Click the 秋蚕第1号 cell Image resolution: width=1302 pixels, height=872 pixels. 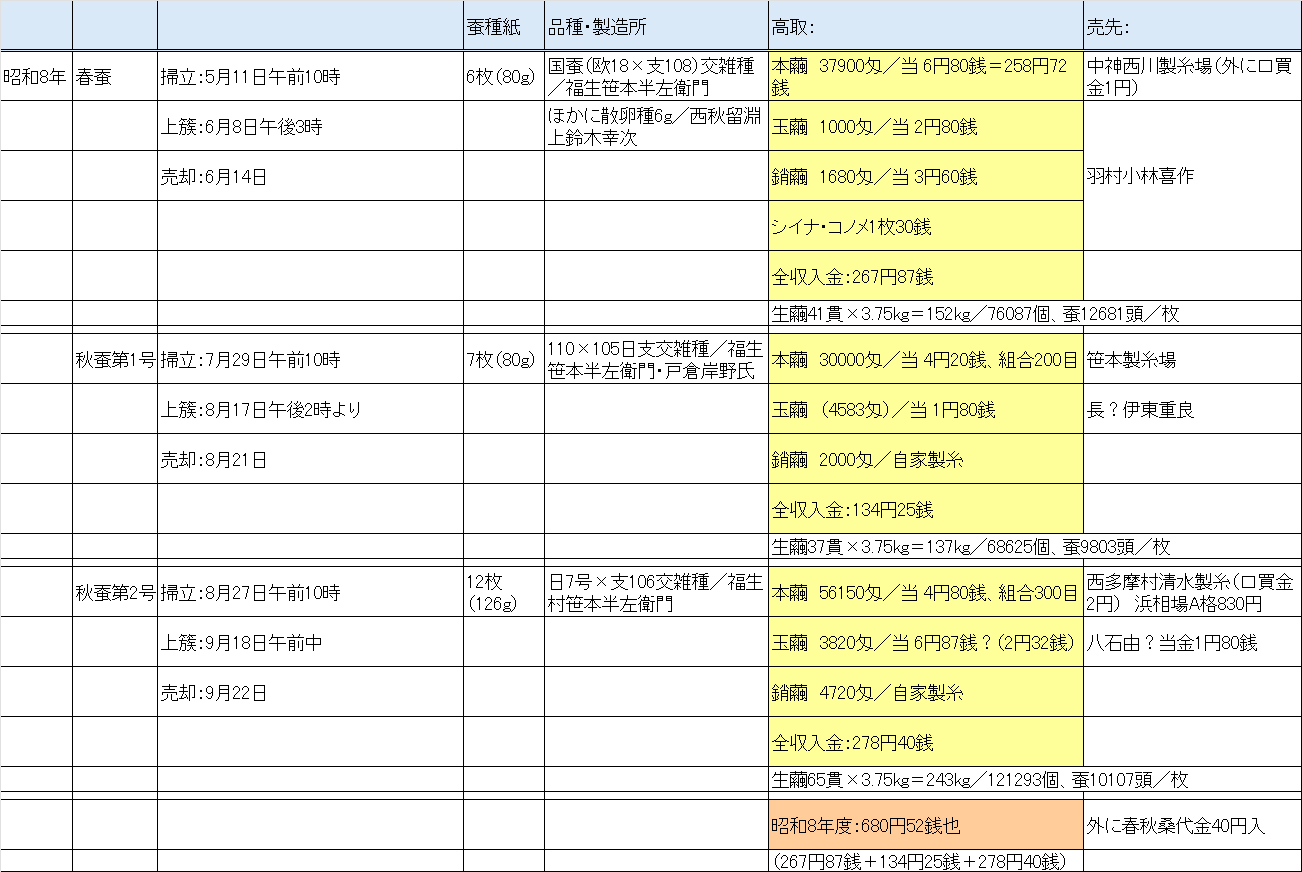pyautogui.click(x=115, y=359)
